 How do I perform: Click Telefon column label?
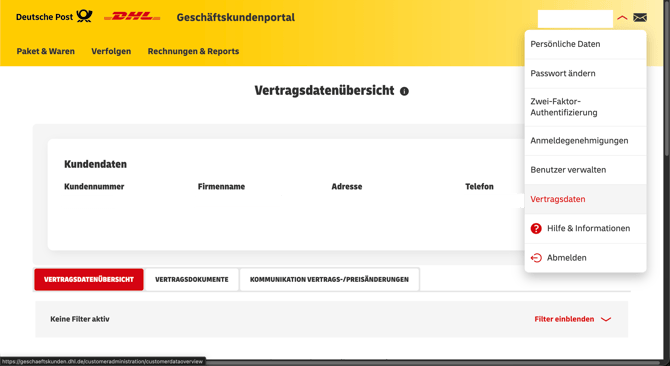click(x=479, y=187)
